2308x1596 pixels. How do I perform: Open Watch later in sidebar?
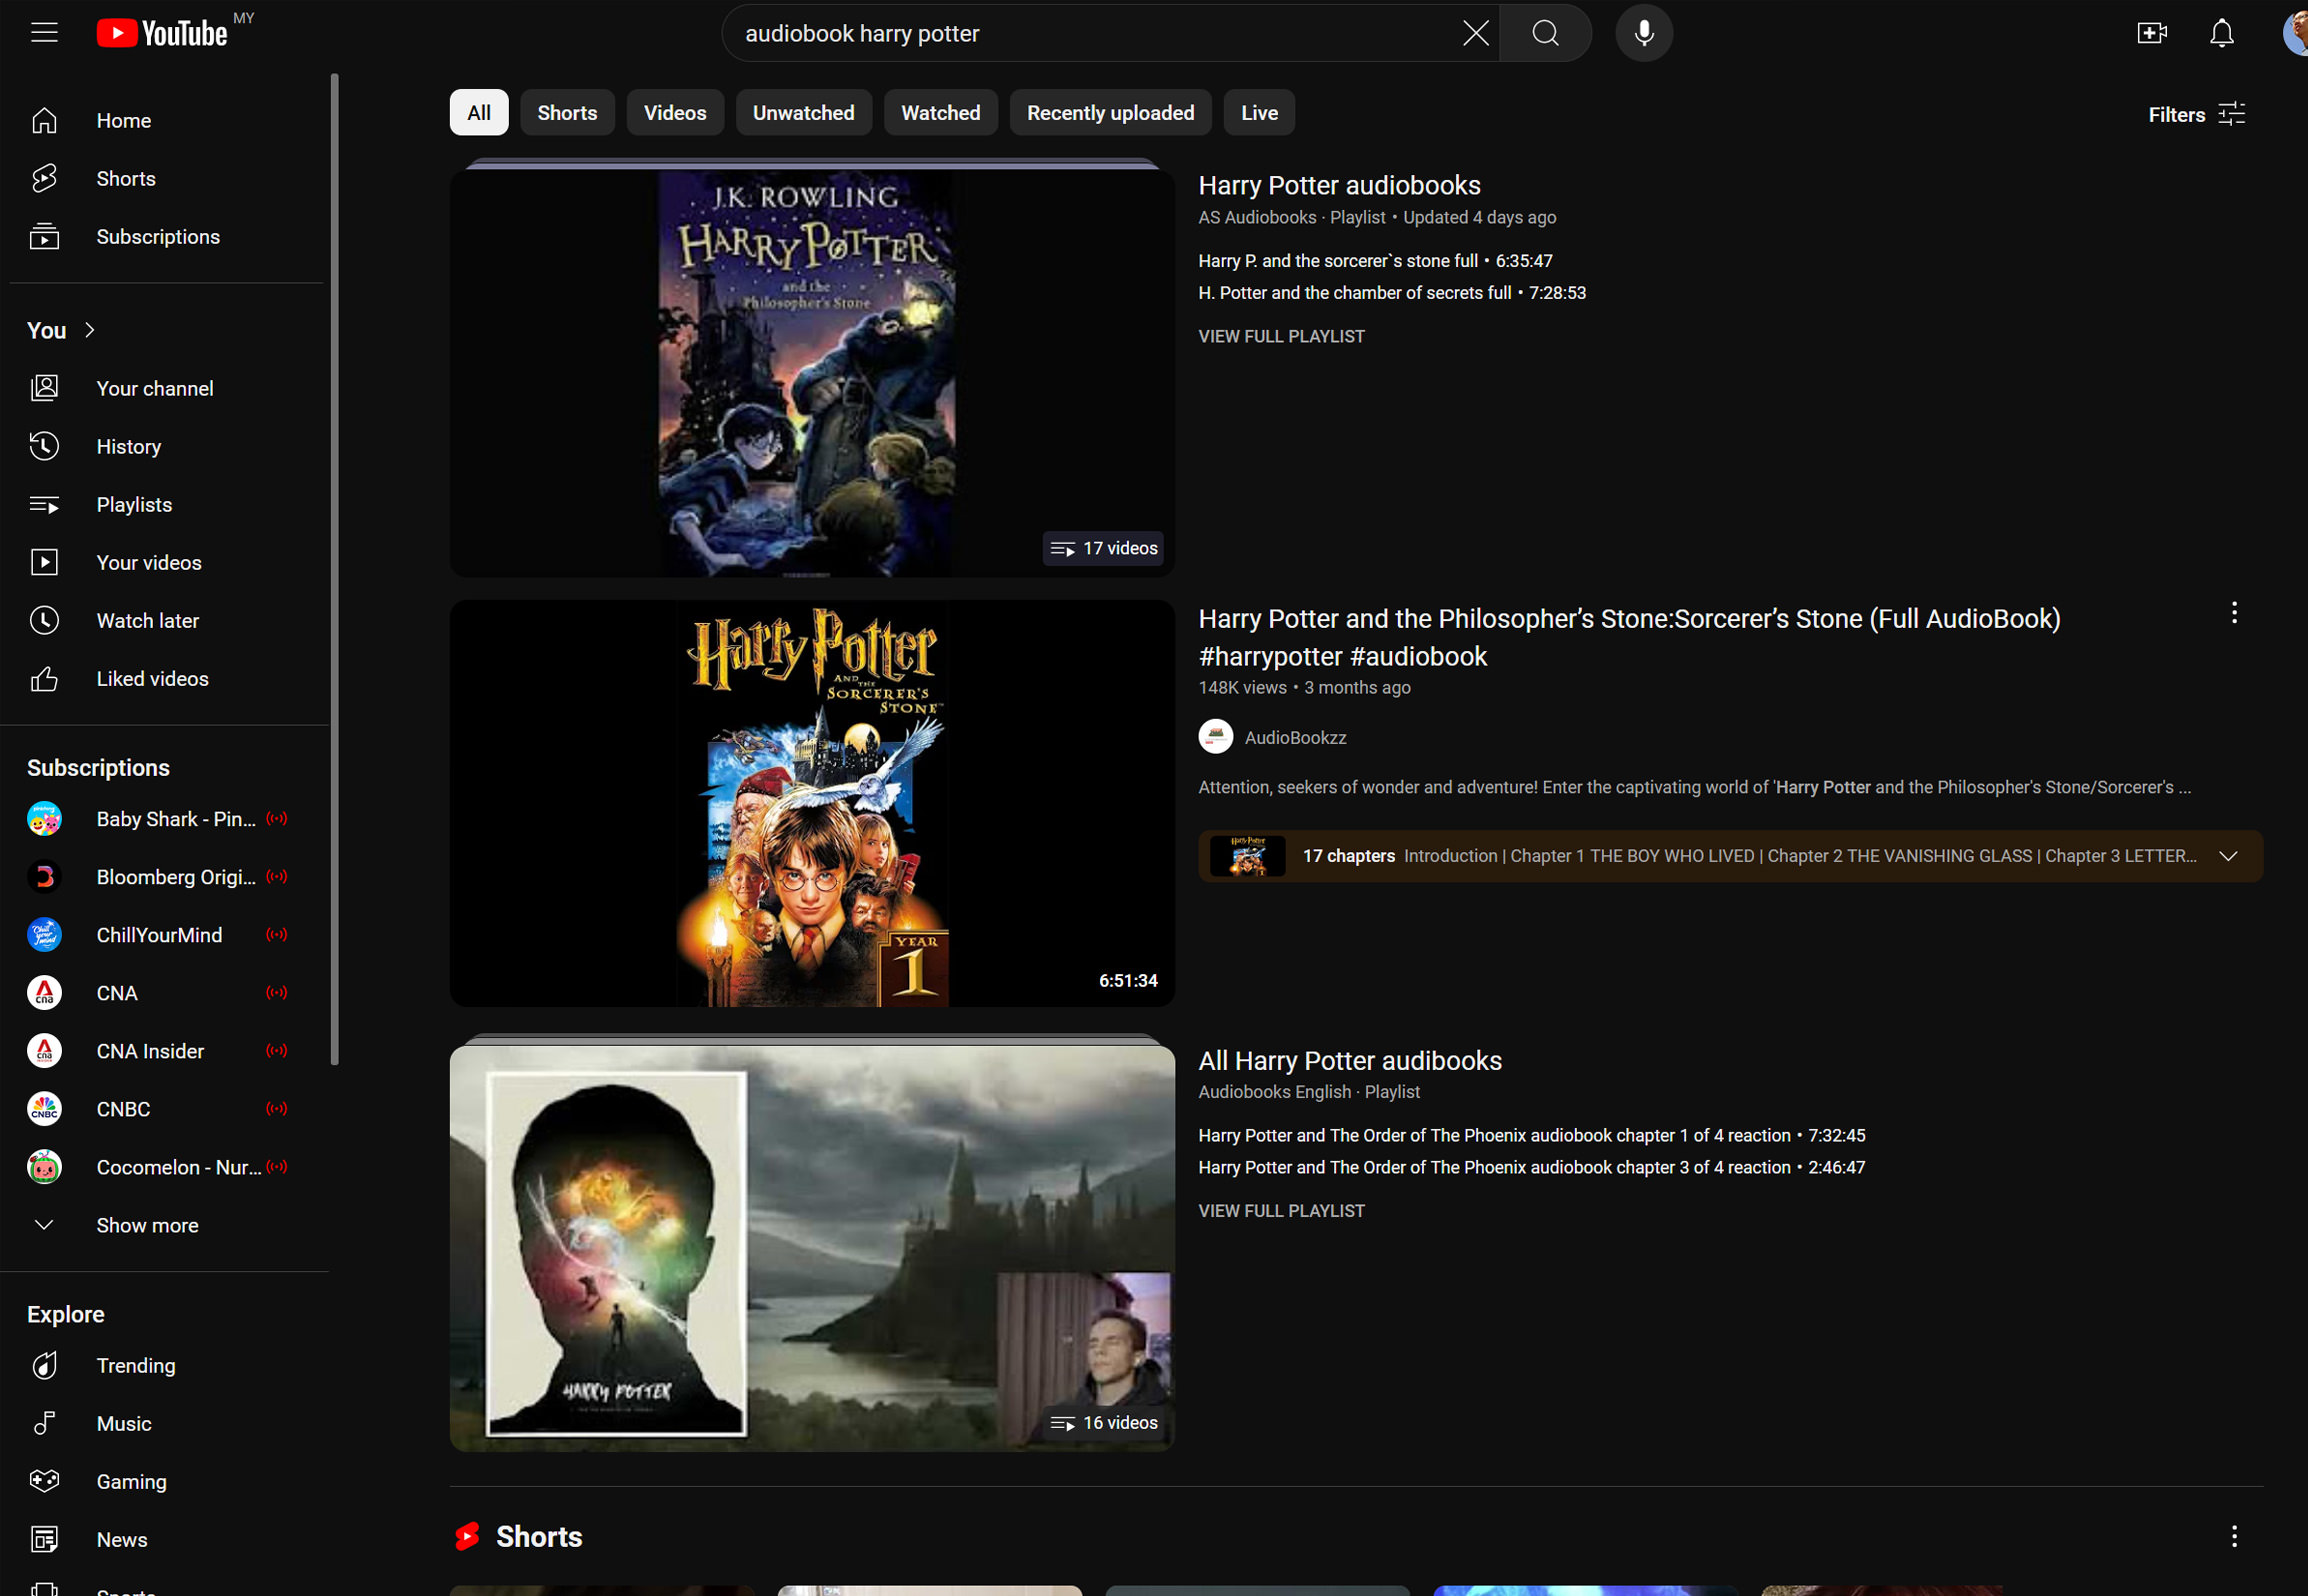coord(147,621)
